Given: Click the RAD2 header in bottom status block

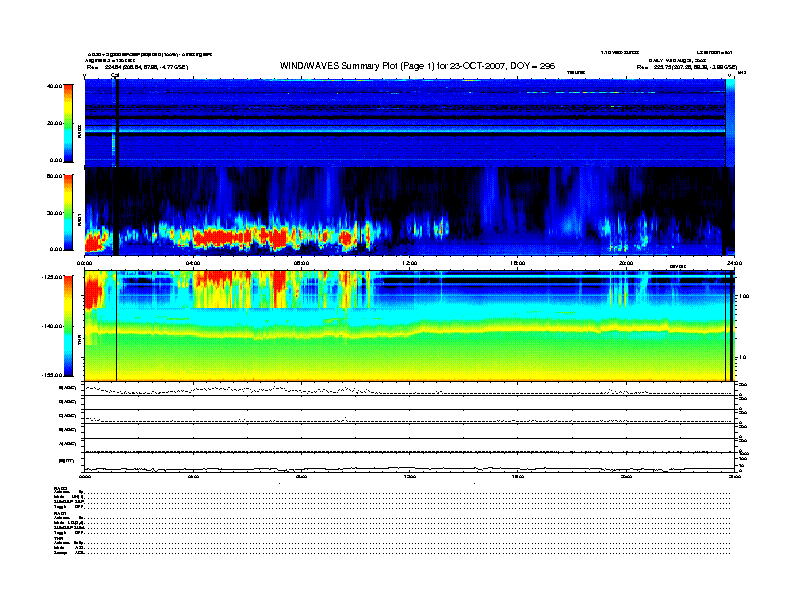Looking at the screenshot, I should [x=60, y=488].
